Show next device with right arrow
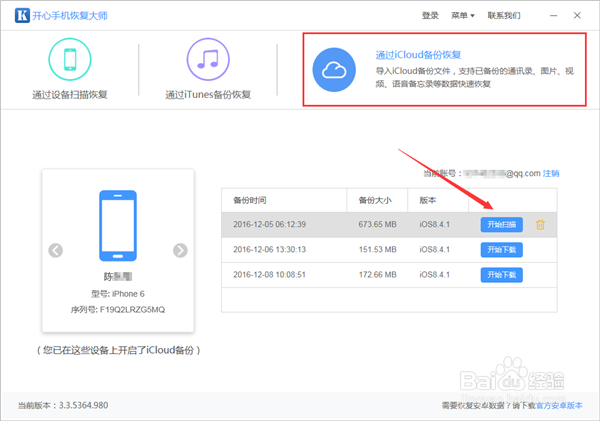The width and height of the screenshot is (600, 421). tap(180, 251)
